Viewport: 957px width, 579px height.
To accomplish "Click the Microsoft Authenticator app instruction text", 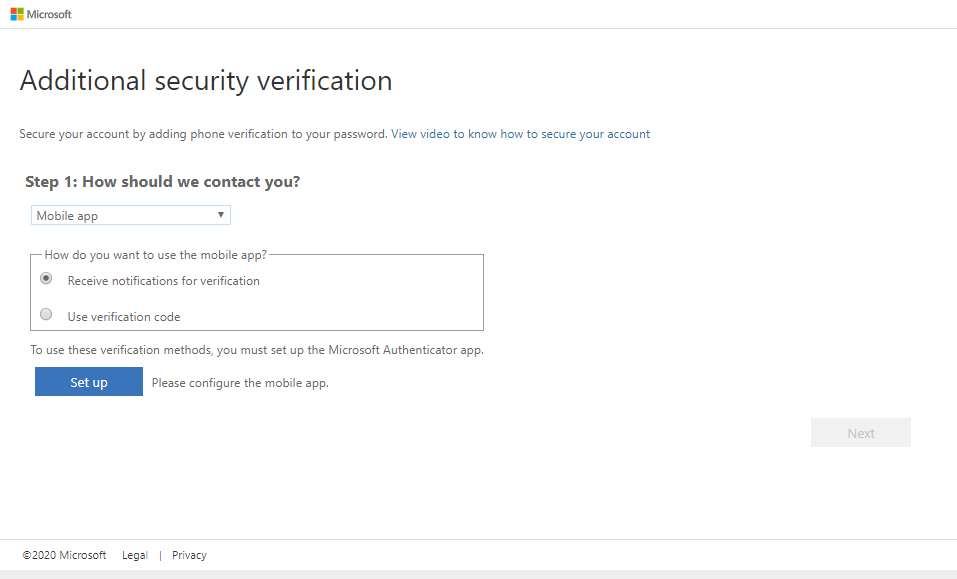I will coord(257,350).
